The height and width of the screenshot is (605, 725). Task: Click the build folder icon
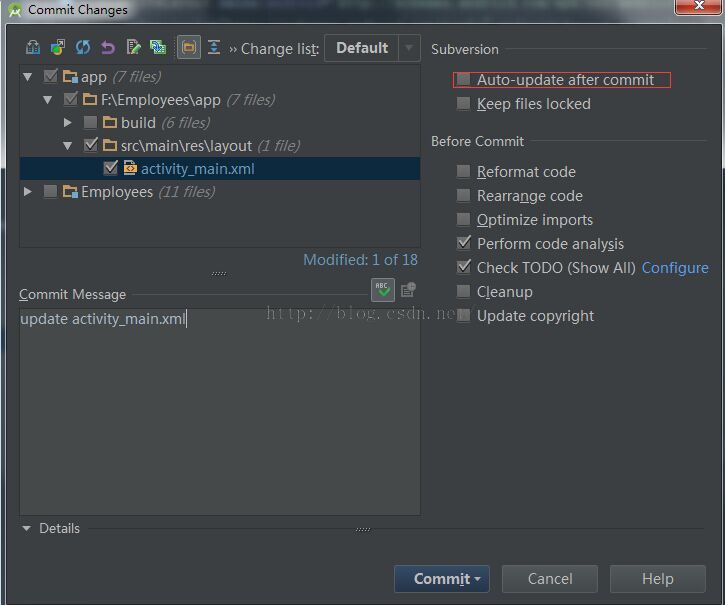pos(110,122)
